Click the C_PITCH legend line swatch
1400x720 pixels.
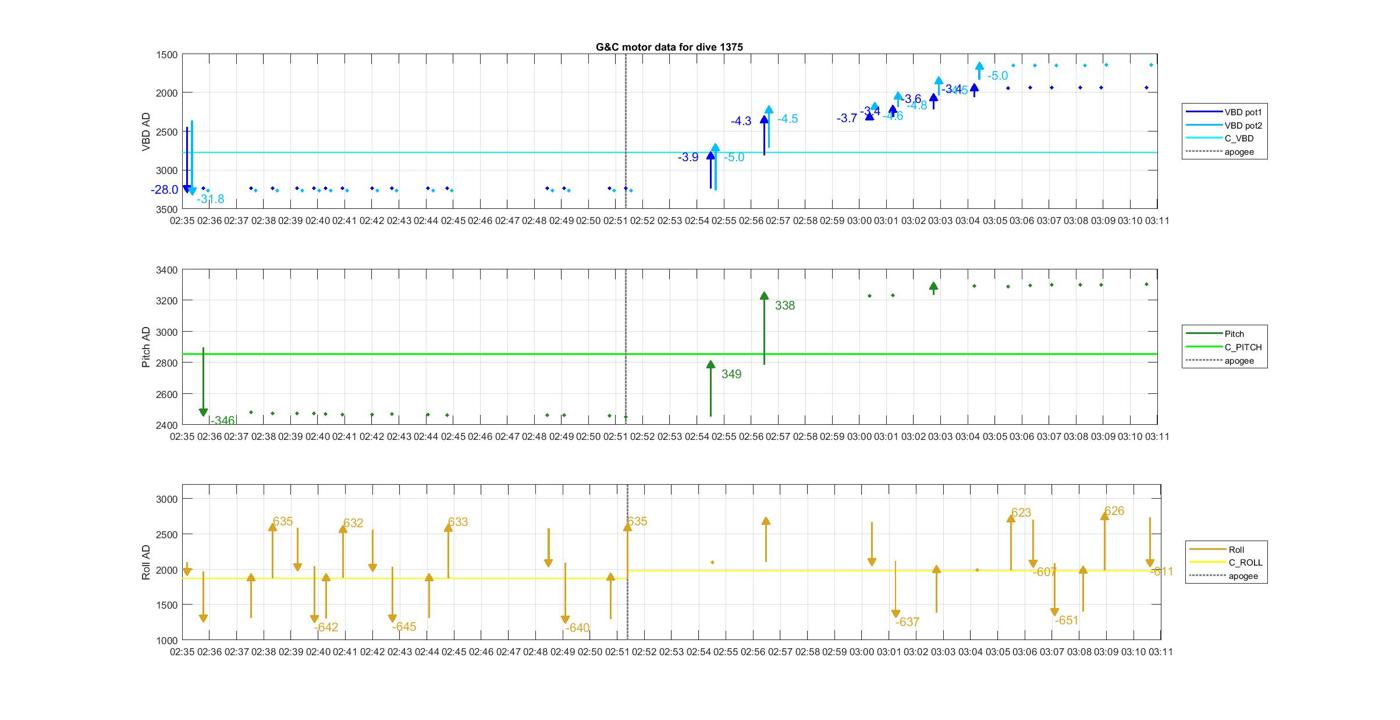[1203, 347]
